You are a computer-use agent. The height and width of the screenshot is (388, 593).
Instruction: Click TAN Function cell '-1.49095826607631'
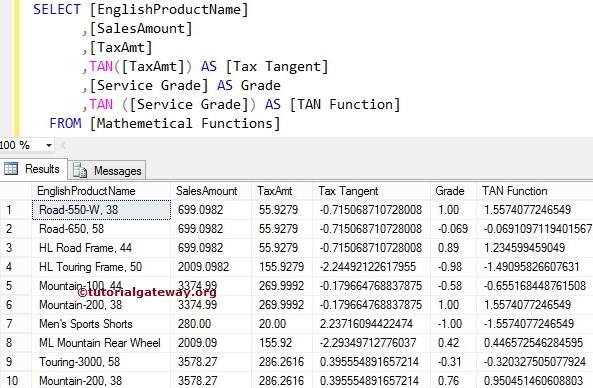point(535,267)
